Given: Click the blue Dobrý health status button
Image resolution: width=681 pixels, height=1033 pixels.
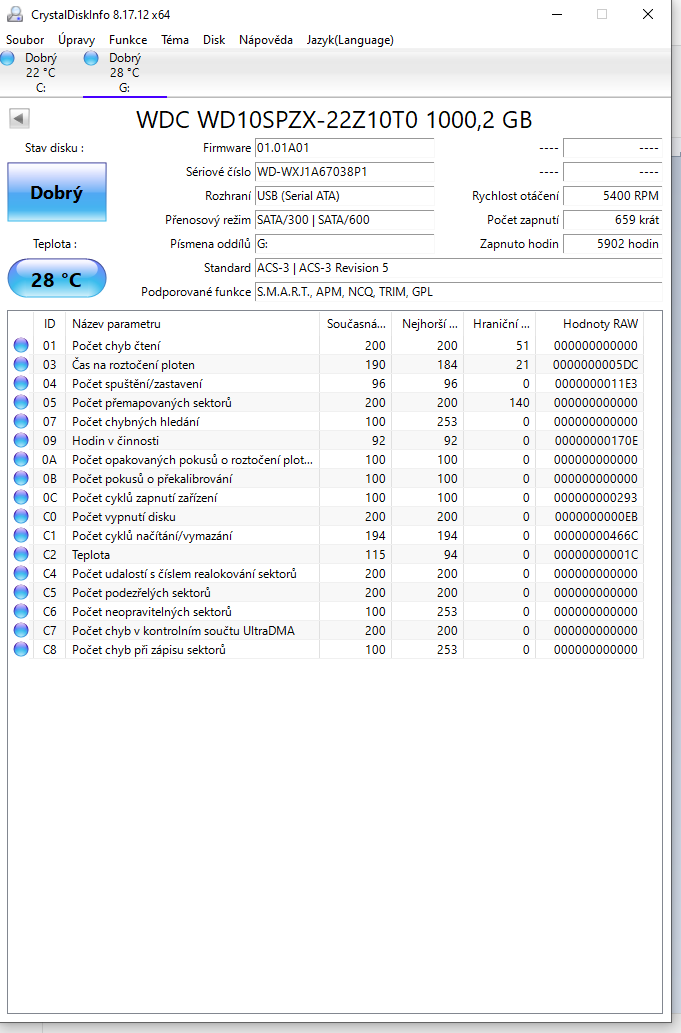Looking at the screenshot, I should coord(56,193).
